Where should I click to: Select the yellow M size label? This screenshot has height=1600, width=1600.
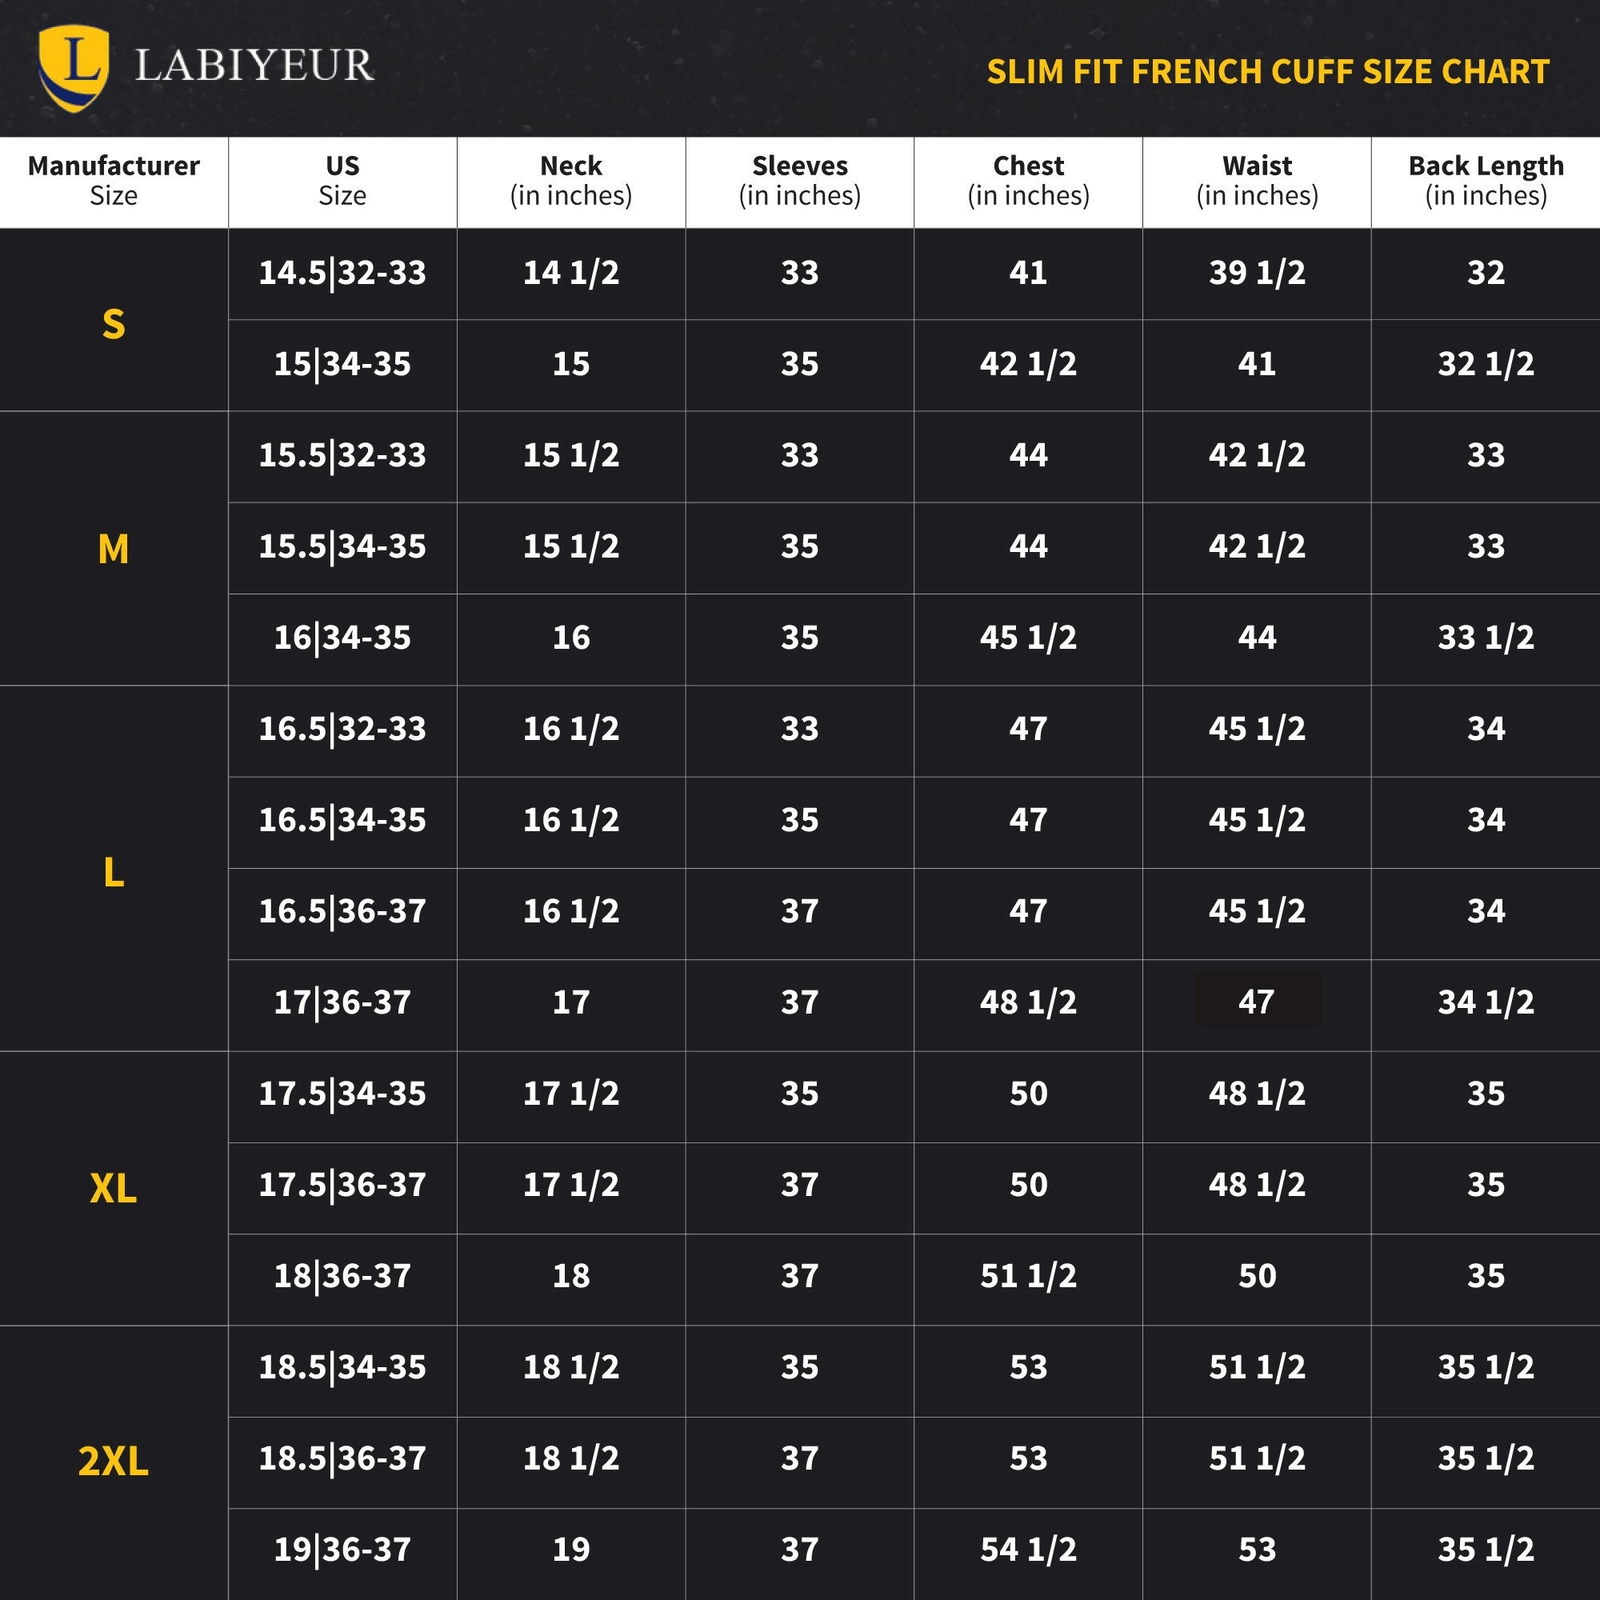pyautogui.click(x=114, y=549)
